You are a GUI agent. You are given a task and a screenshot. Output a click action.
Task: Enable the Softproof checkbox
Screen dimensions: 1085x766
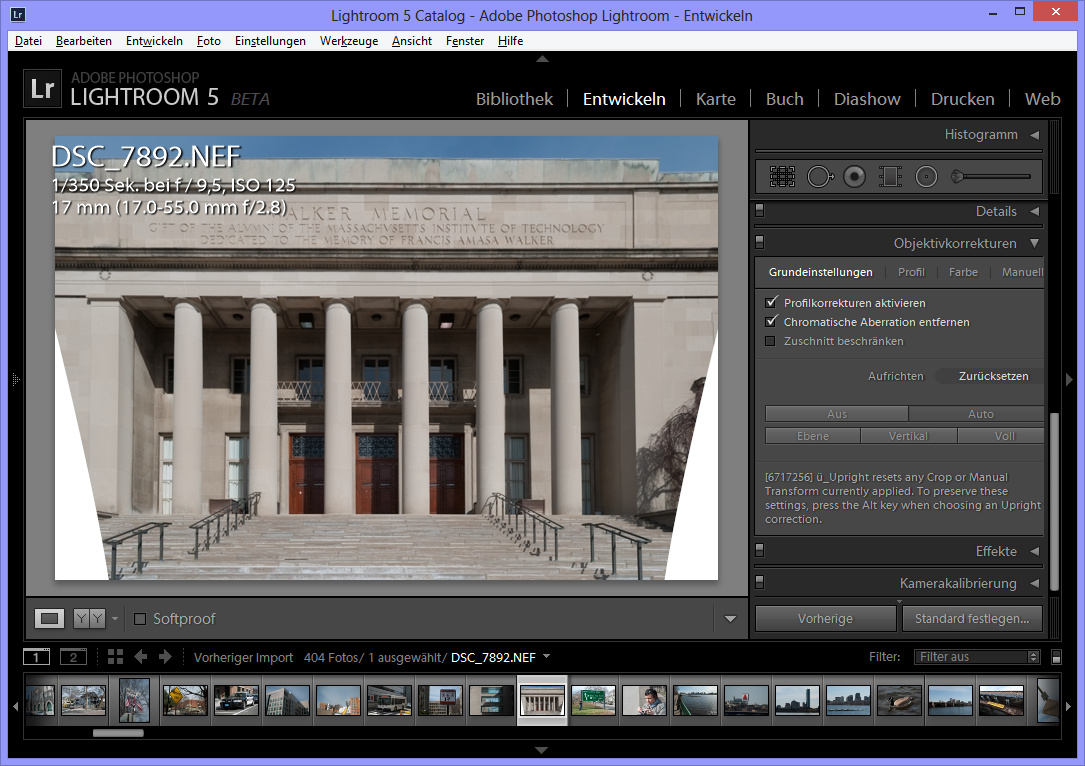(140, 619)
